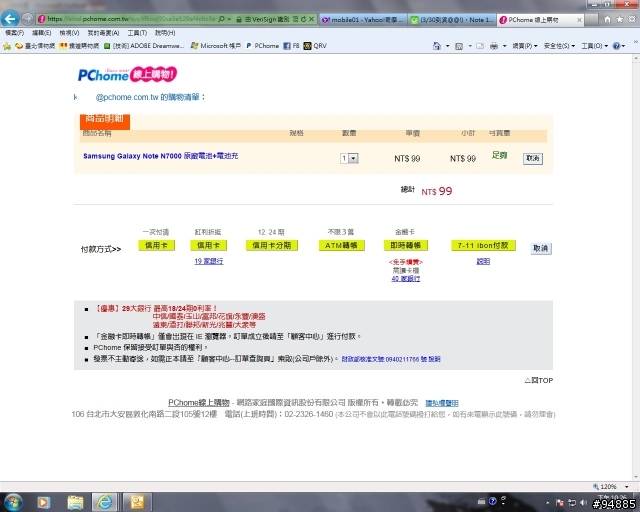Screen dimensions: 640x512
Task: Open File Explorer folder icon on taskbar
Action: (x=76, y=503)
